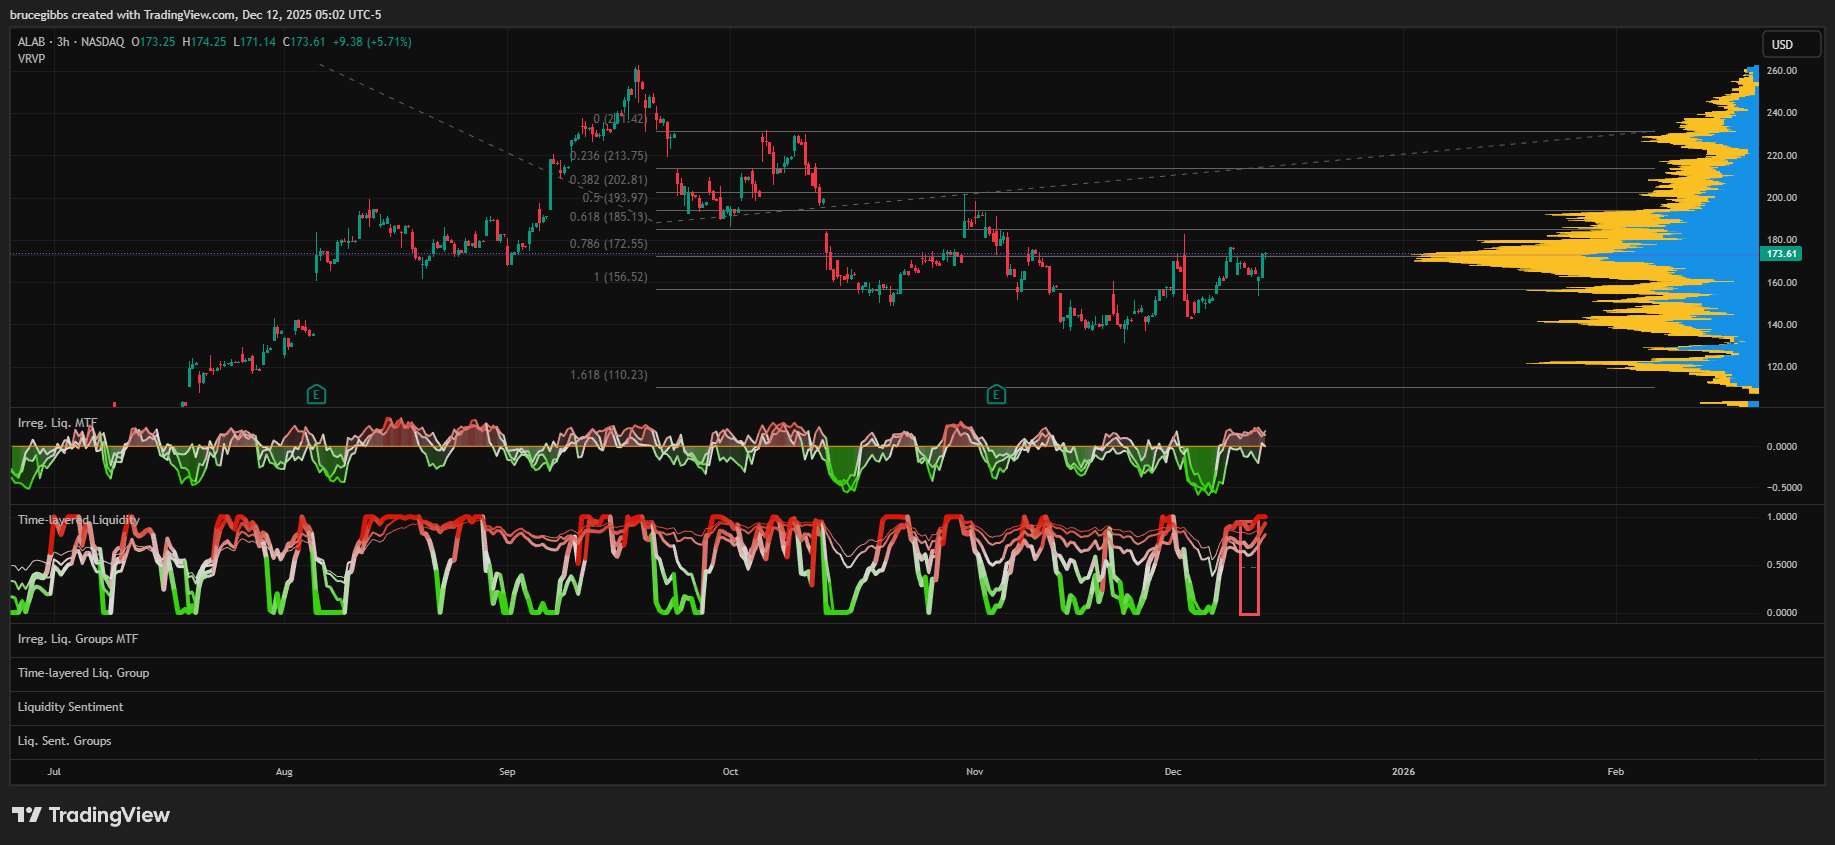
Task: Select the 0.236 (213.75) Fibonacci level label
Action: point(608,156)
